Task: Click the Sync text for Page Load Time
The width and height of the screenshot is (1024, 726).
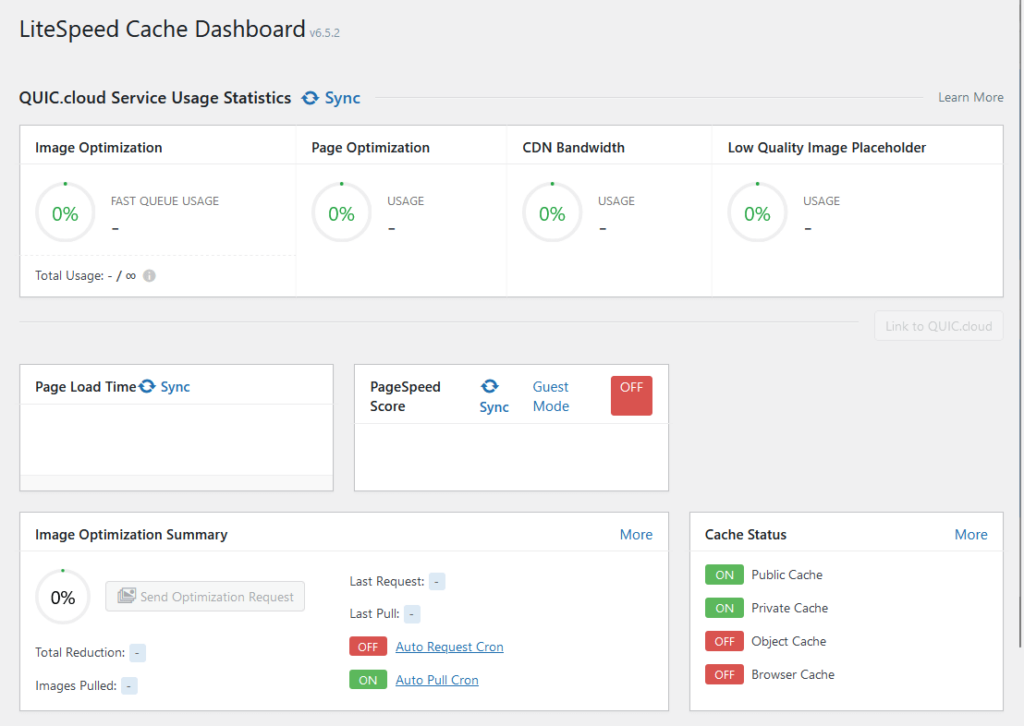Action: click(x=175, y=387)
